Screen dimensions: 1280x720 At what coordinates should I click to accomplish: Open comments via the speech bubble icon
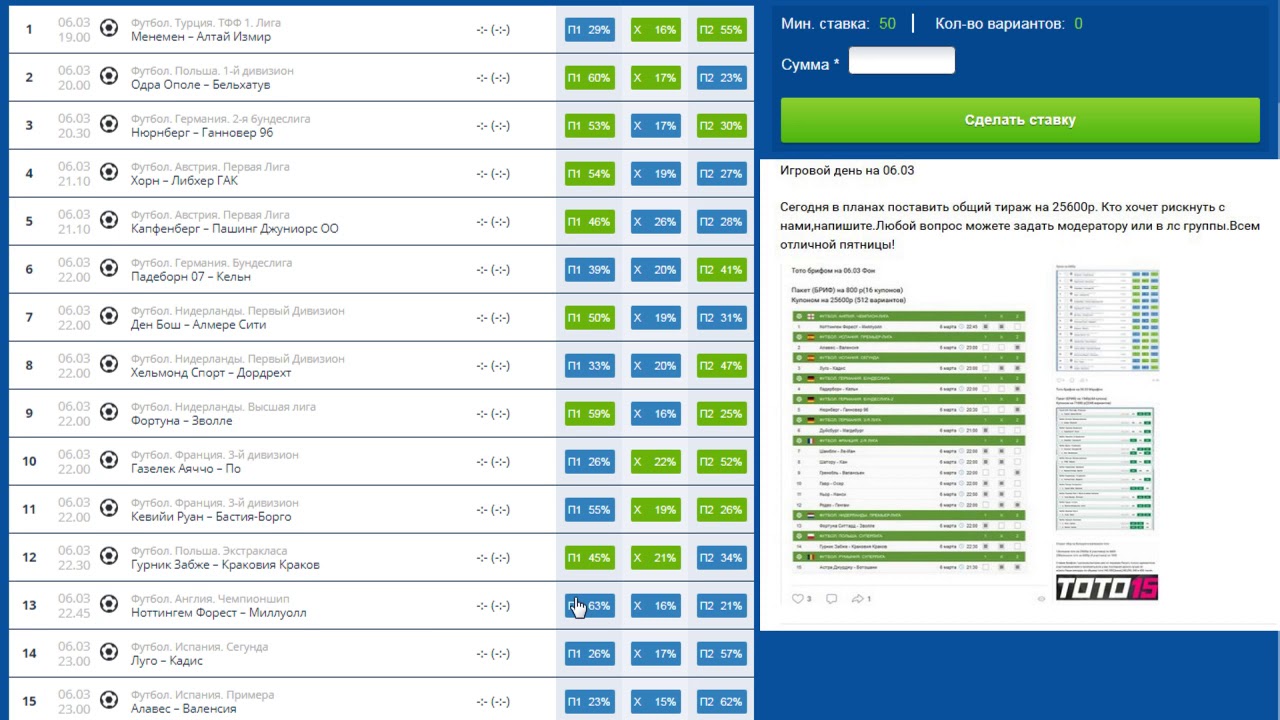click(x=831, y=598)
